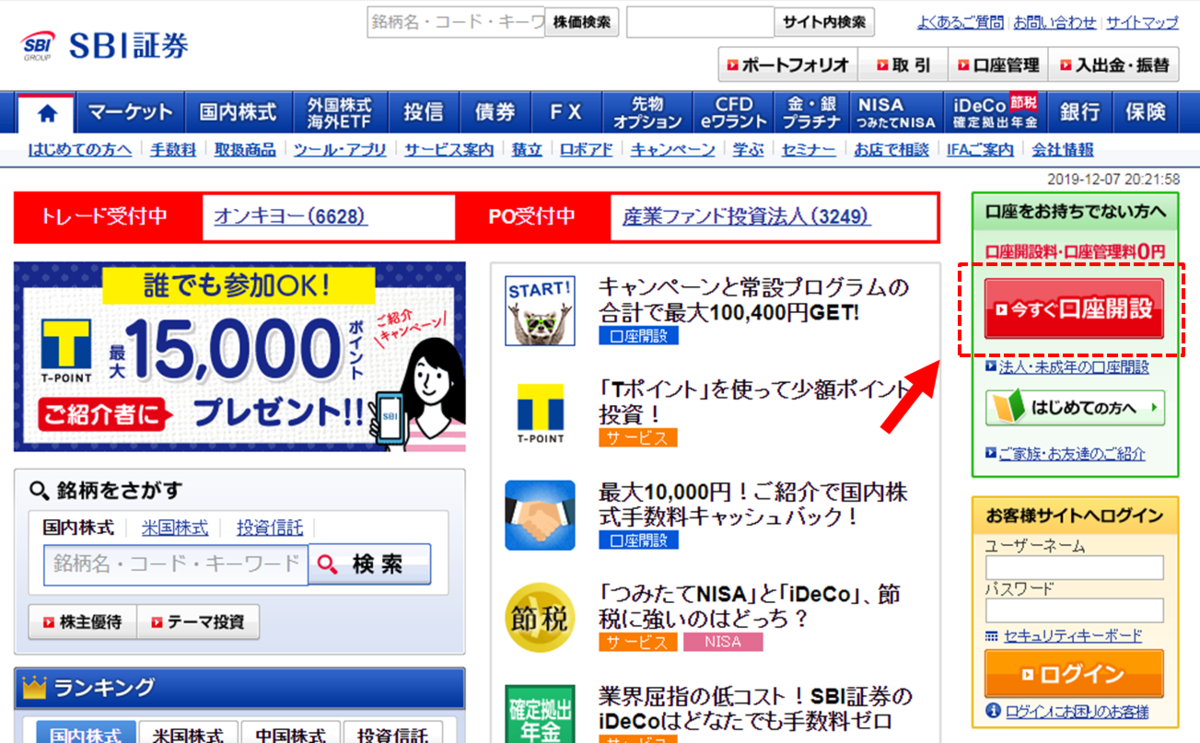Open the セキュリティキーボード link
Image resolution: width=1200 pixels, height=743 pixels.
click(x=1072, y=636)
